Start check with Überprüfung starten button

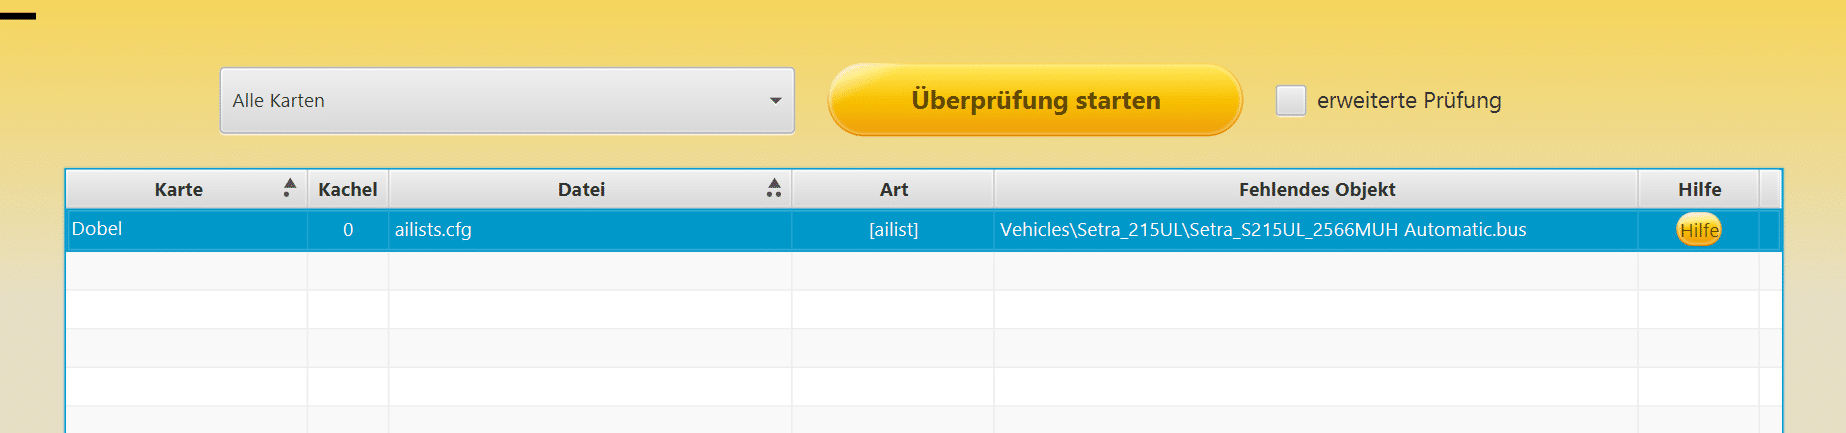pos(1035,100)
